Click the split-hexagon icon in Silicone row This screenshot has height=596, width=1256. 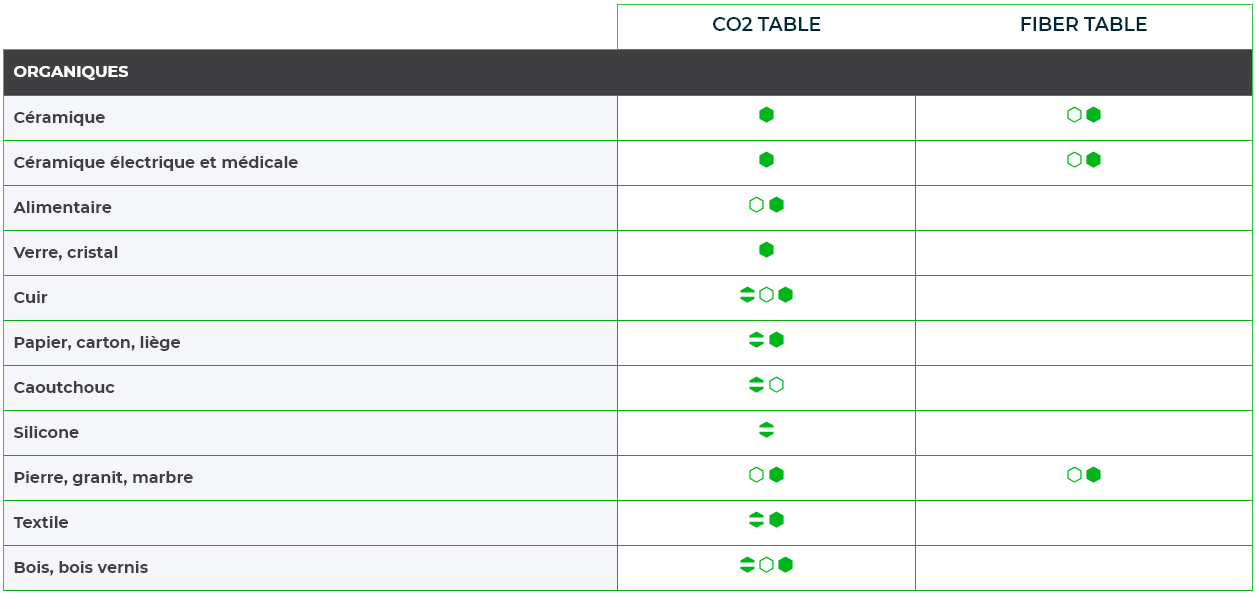[x=766, y=430]
